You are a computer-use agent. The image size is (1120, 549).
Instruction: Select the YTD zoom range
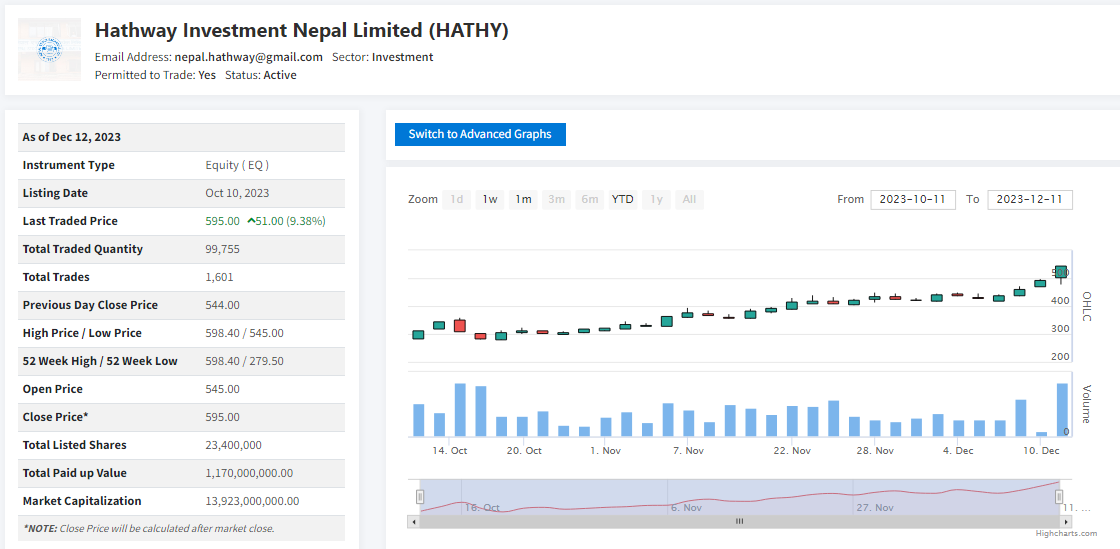click(622, 199)
